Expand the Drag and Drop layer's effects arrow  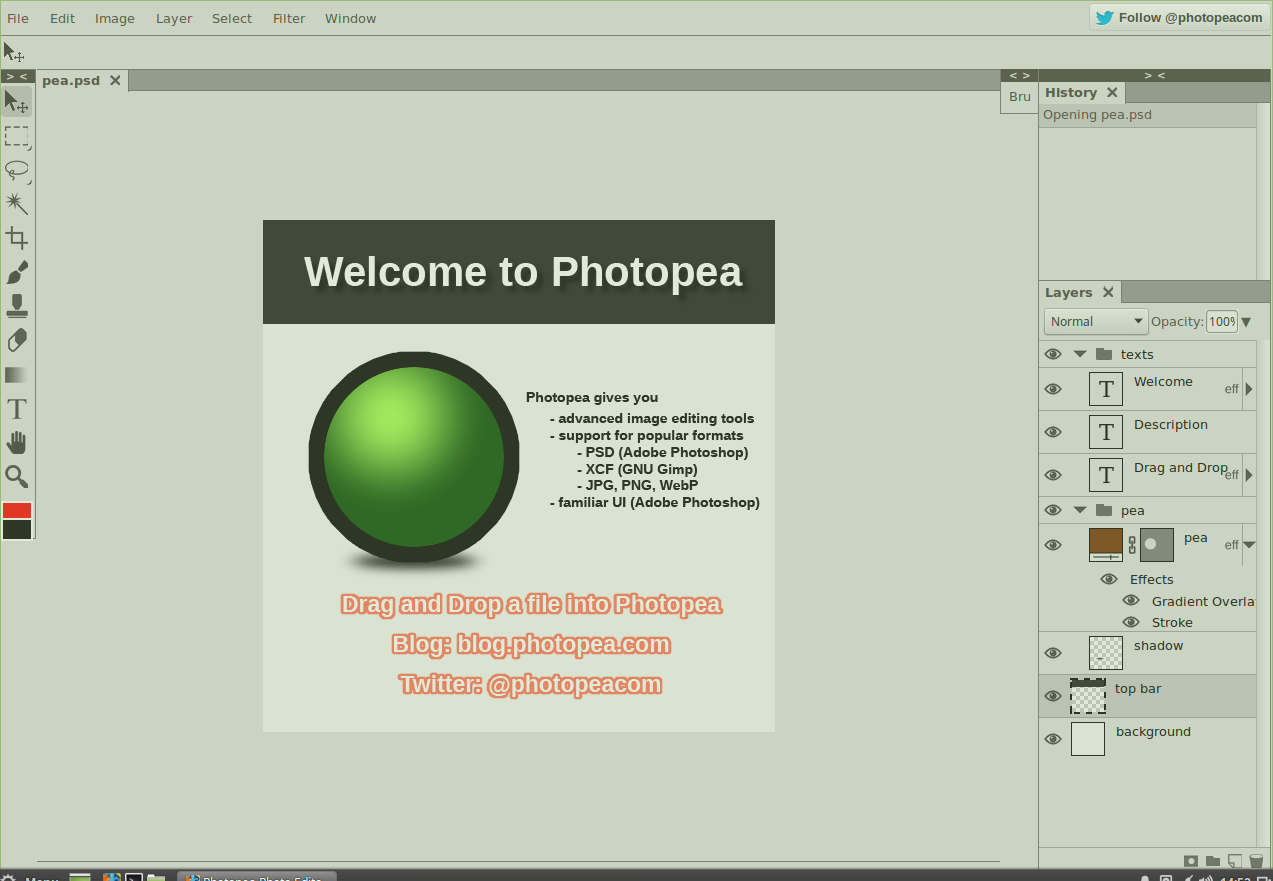[x=1249, y=475]
